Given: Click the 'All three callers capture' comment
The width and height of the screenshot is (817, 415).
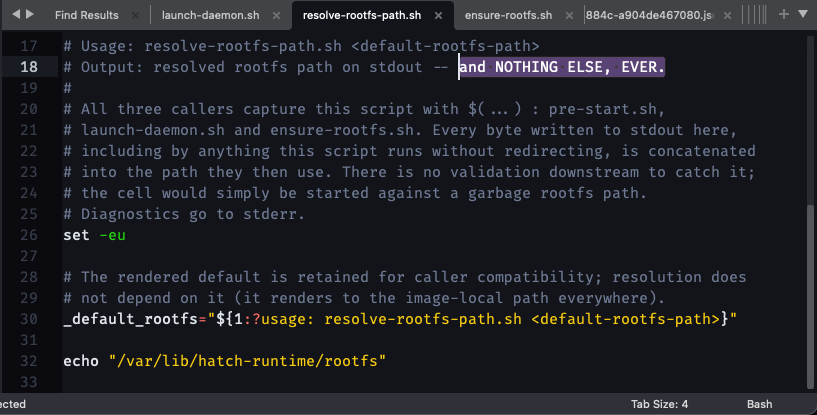Looking at the screenshot, I should coord(364,109).
